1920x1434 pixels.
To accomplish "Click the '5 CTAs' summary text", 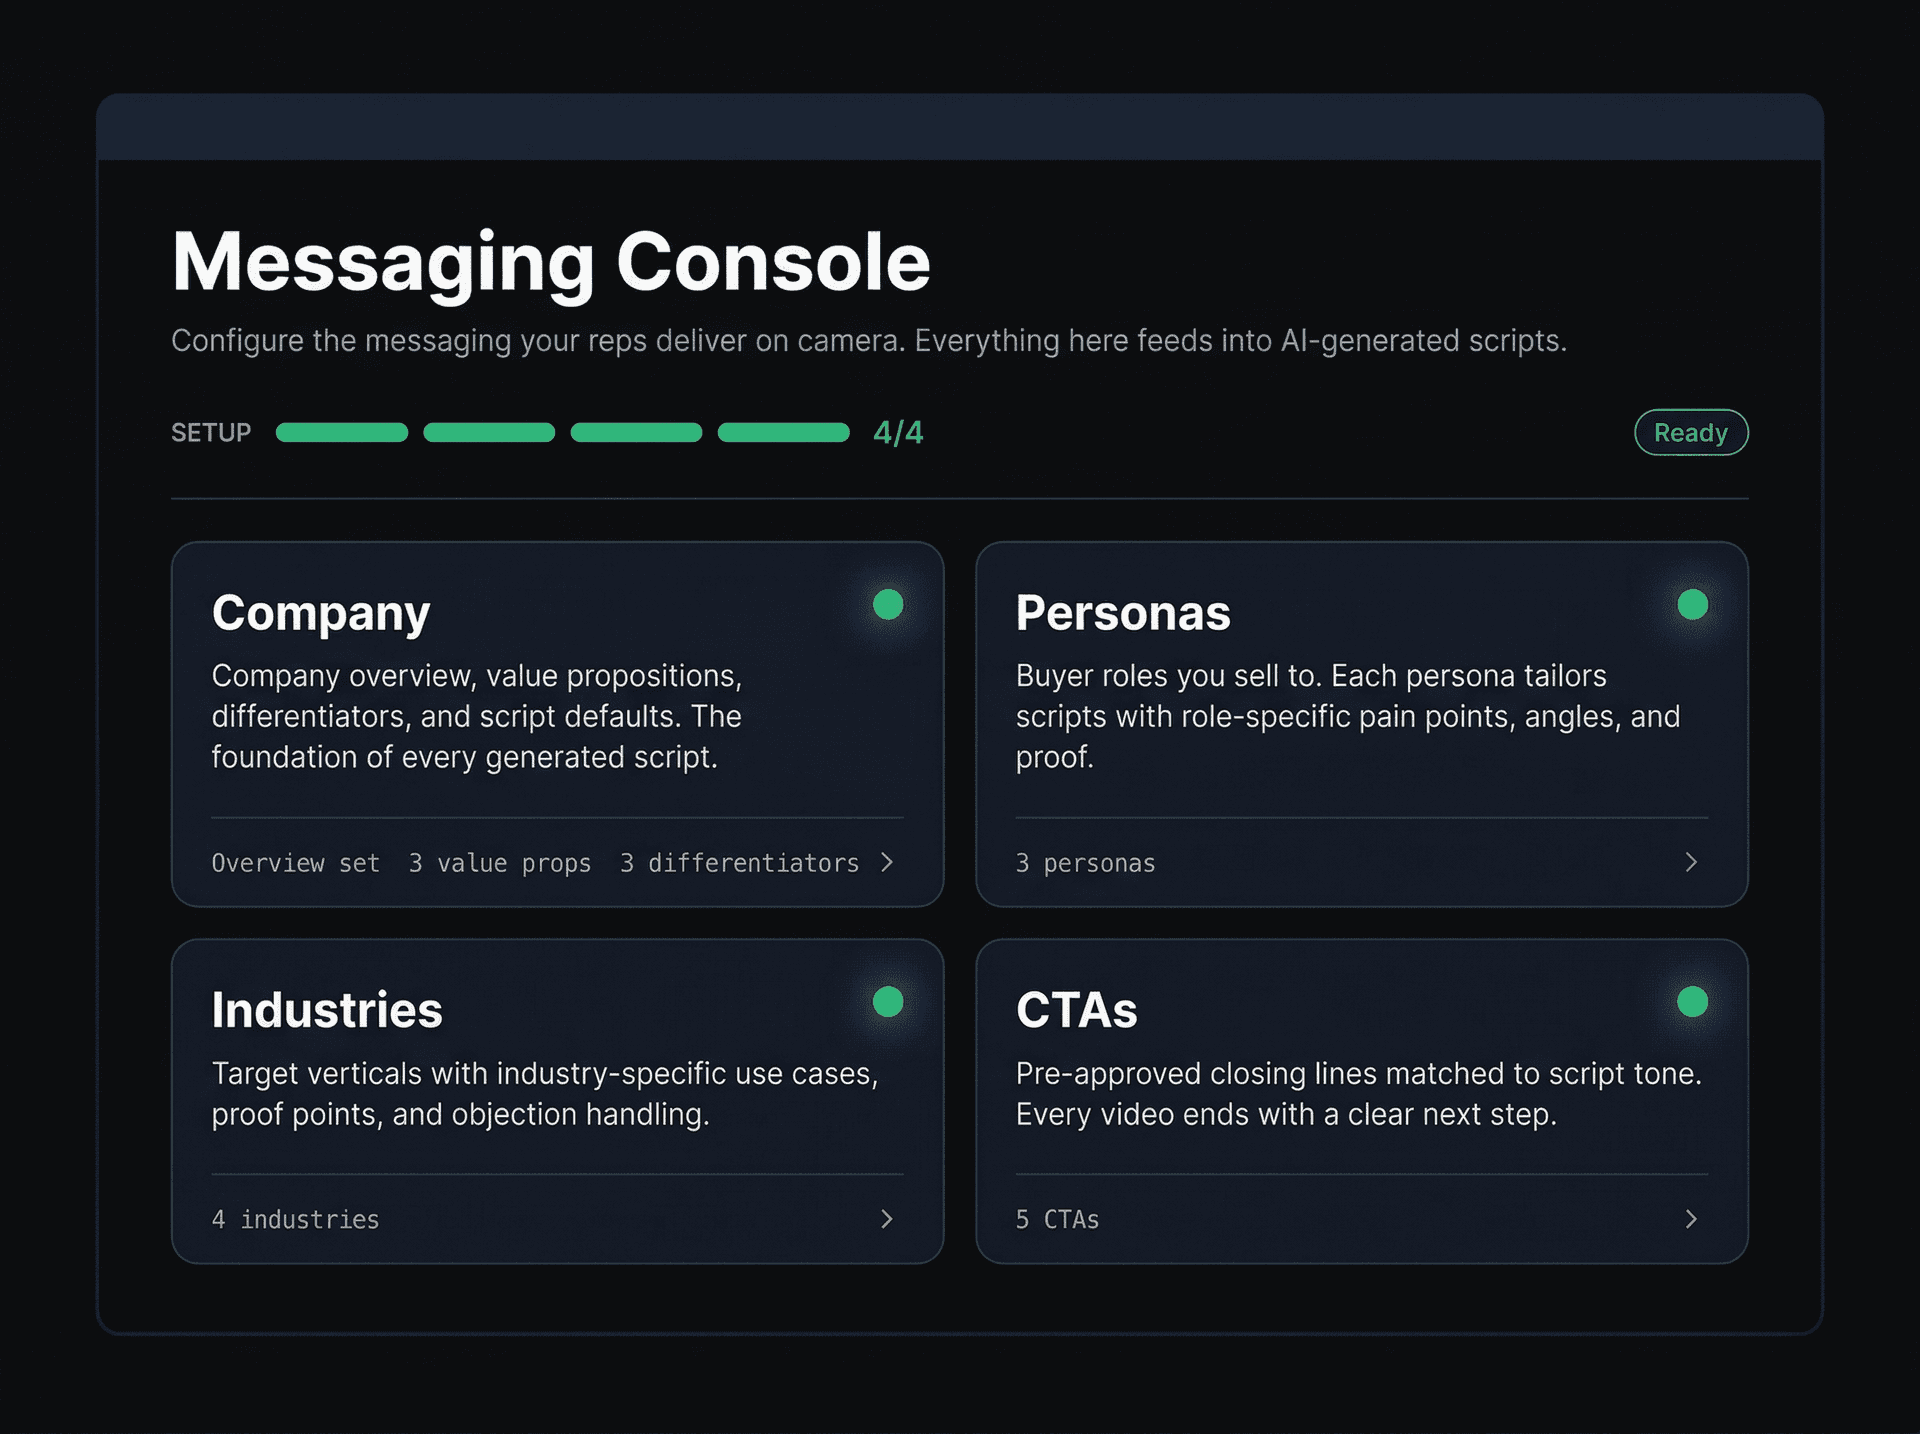I will [x=1057, y=1219].
